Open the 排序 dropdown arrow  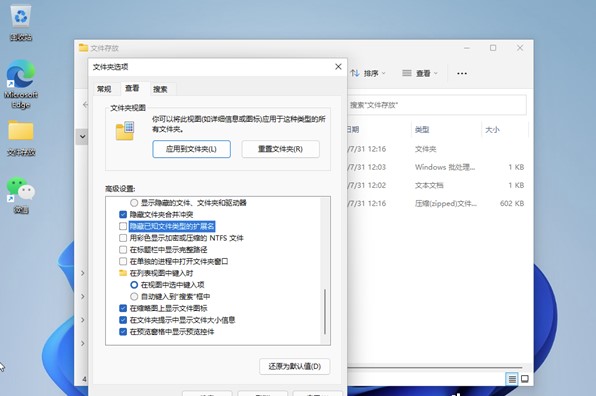pyautogui.click(x=384, y=73)
